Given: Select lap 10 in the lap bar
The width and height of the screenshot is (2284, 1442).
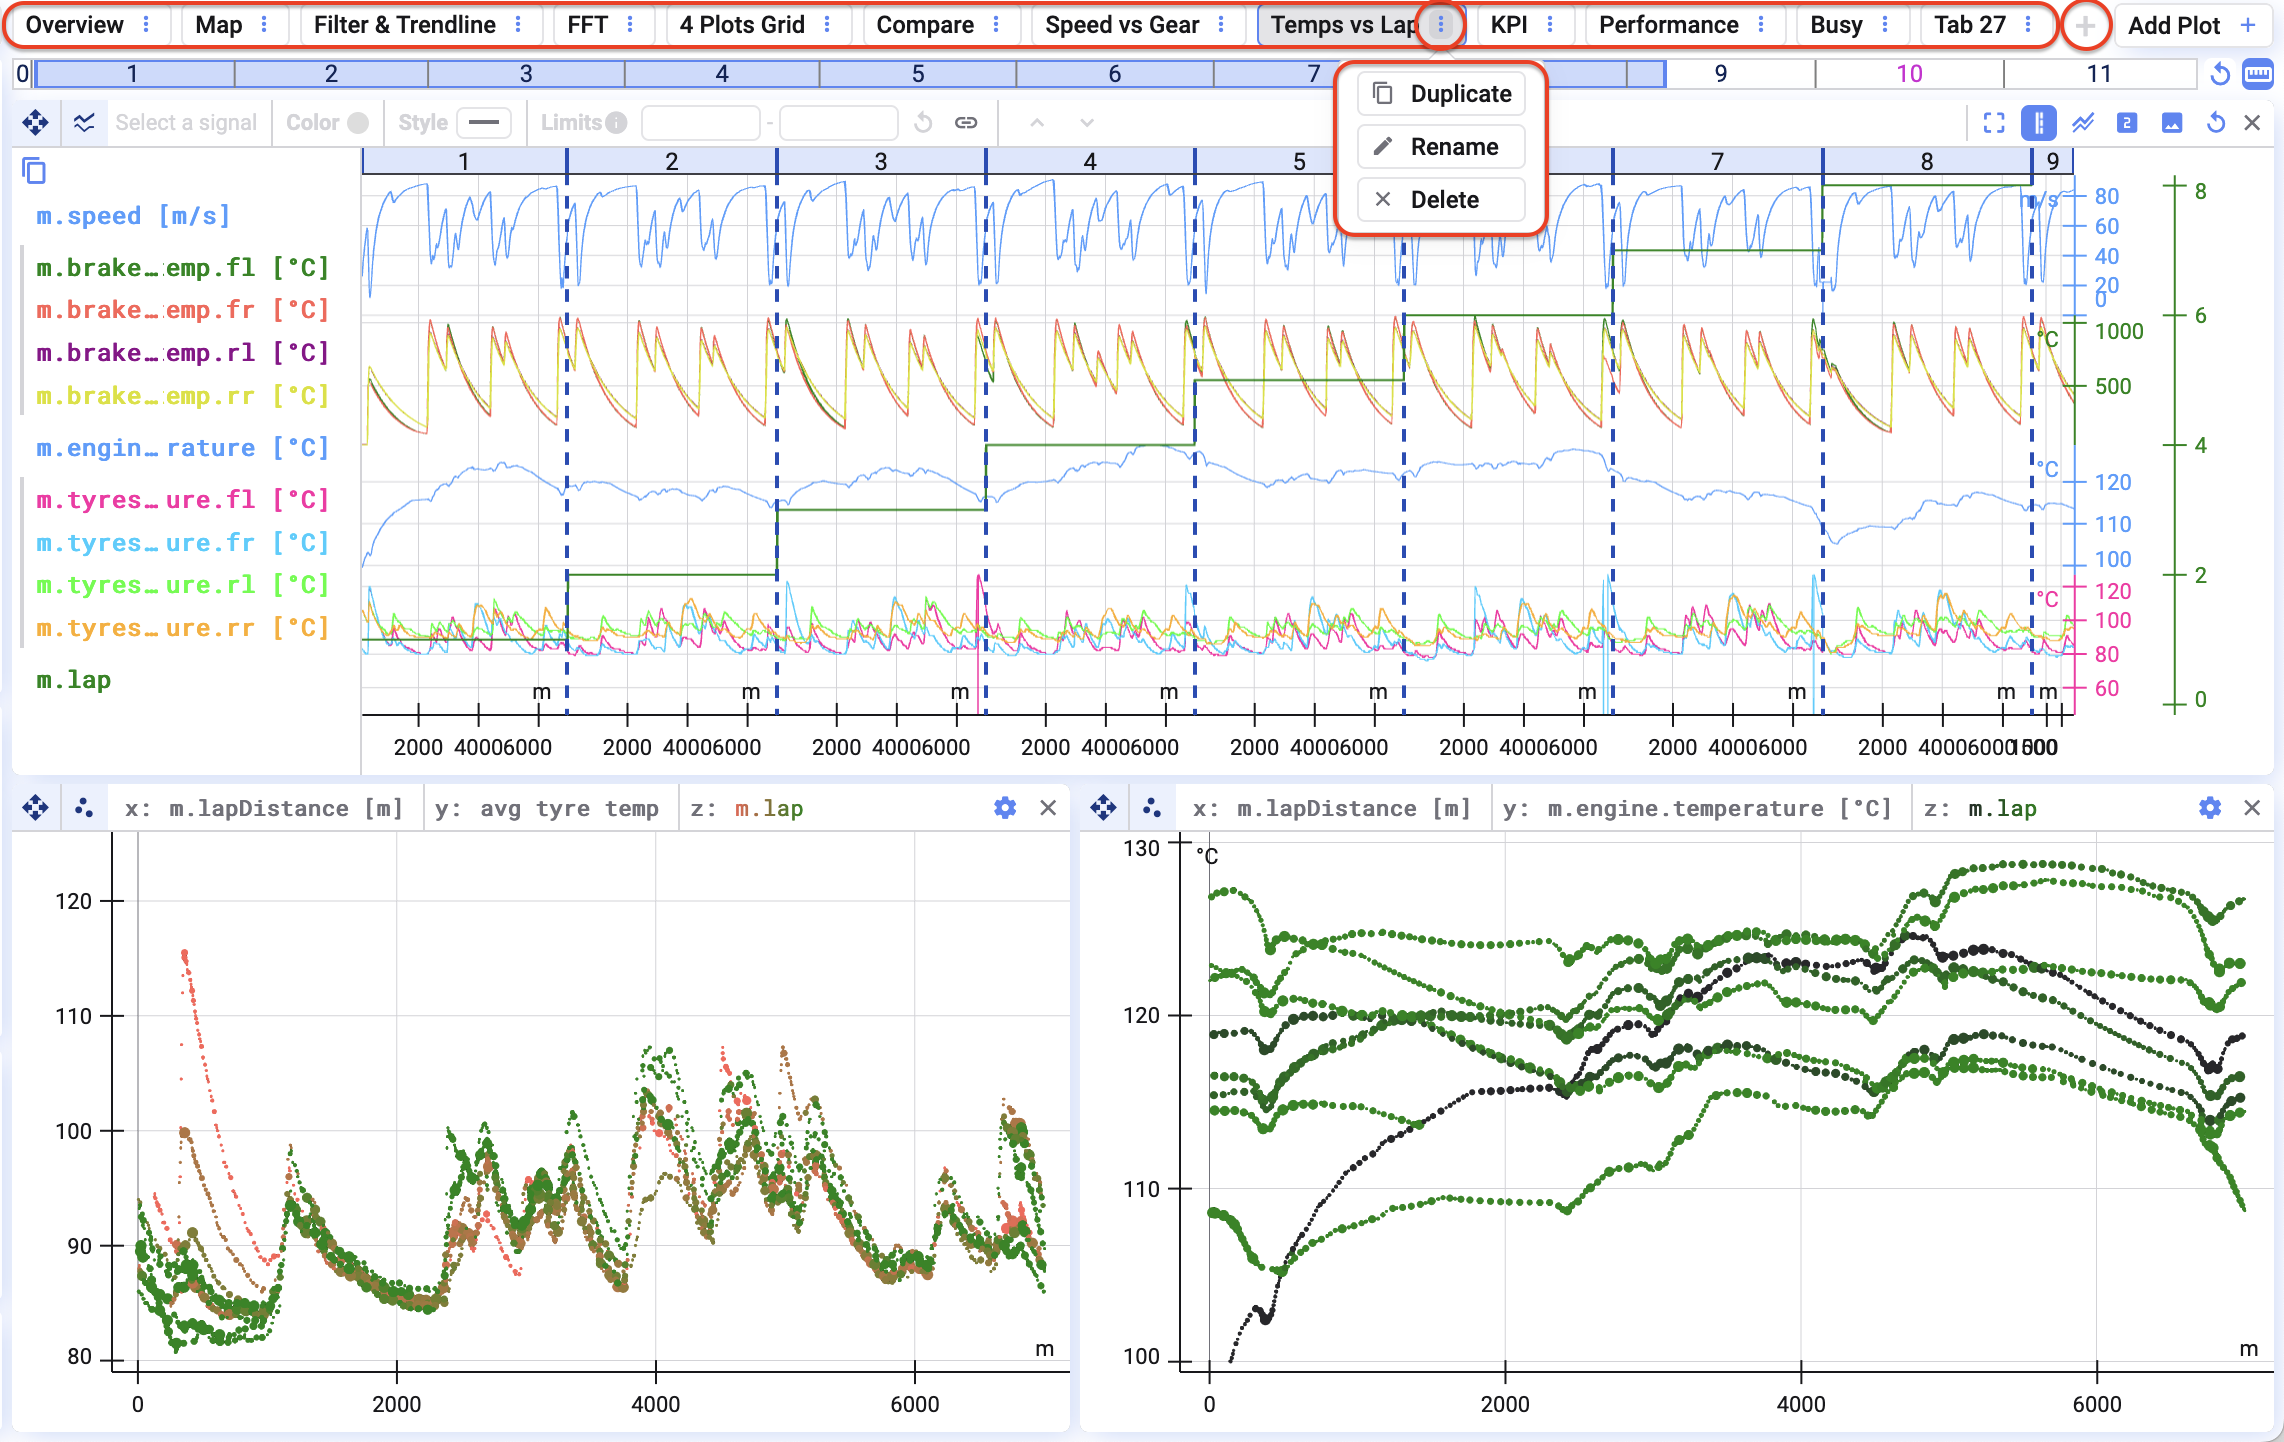Looking at the screenshot, I should point(1909,74).
